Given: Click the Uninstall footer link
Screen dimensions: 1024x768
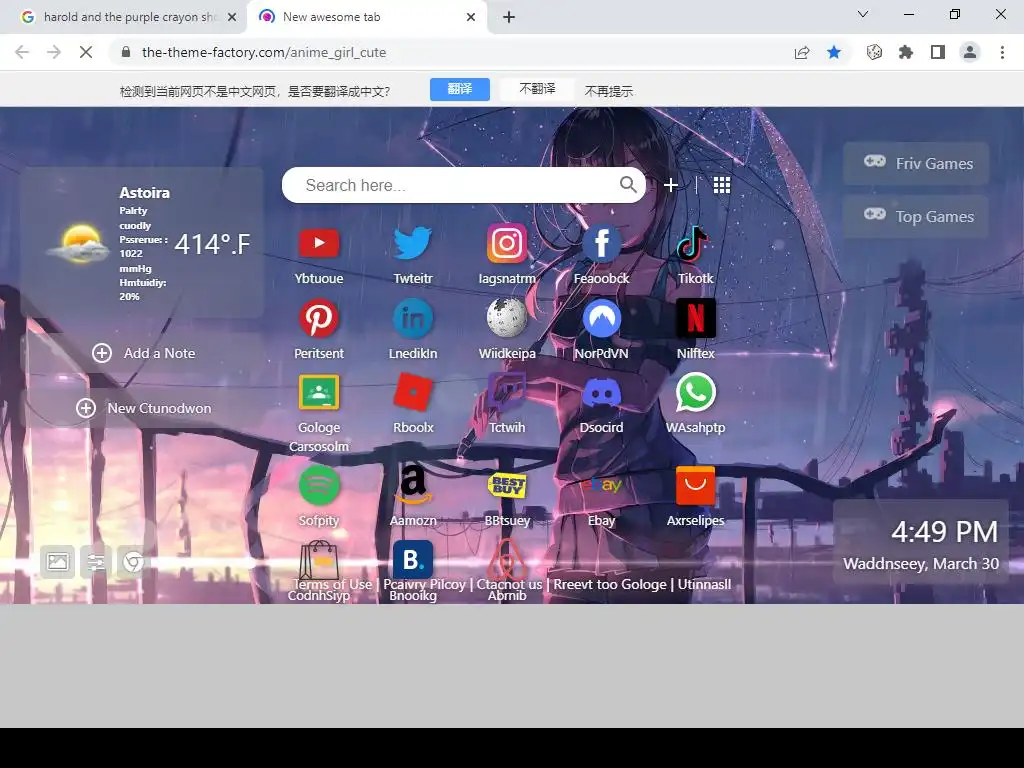Looking at the screenshot, I should (x=704, y=584).
